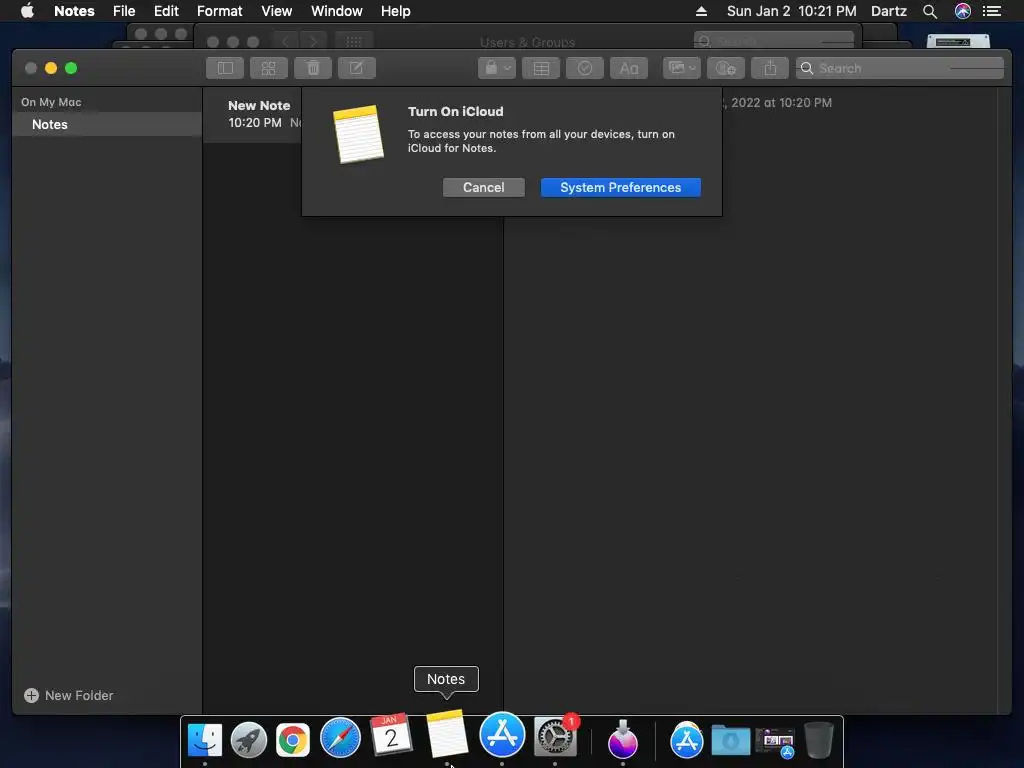Open the File menu

click(x=124, y=11)
